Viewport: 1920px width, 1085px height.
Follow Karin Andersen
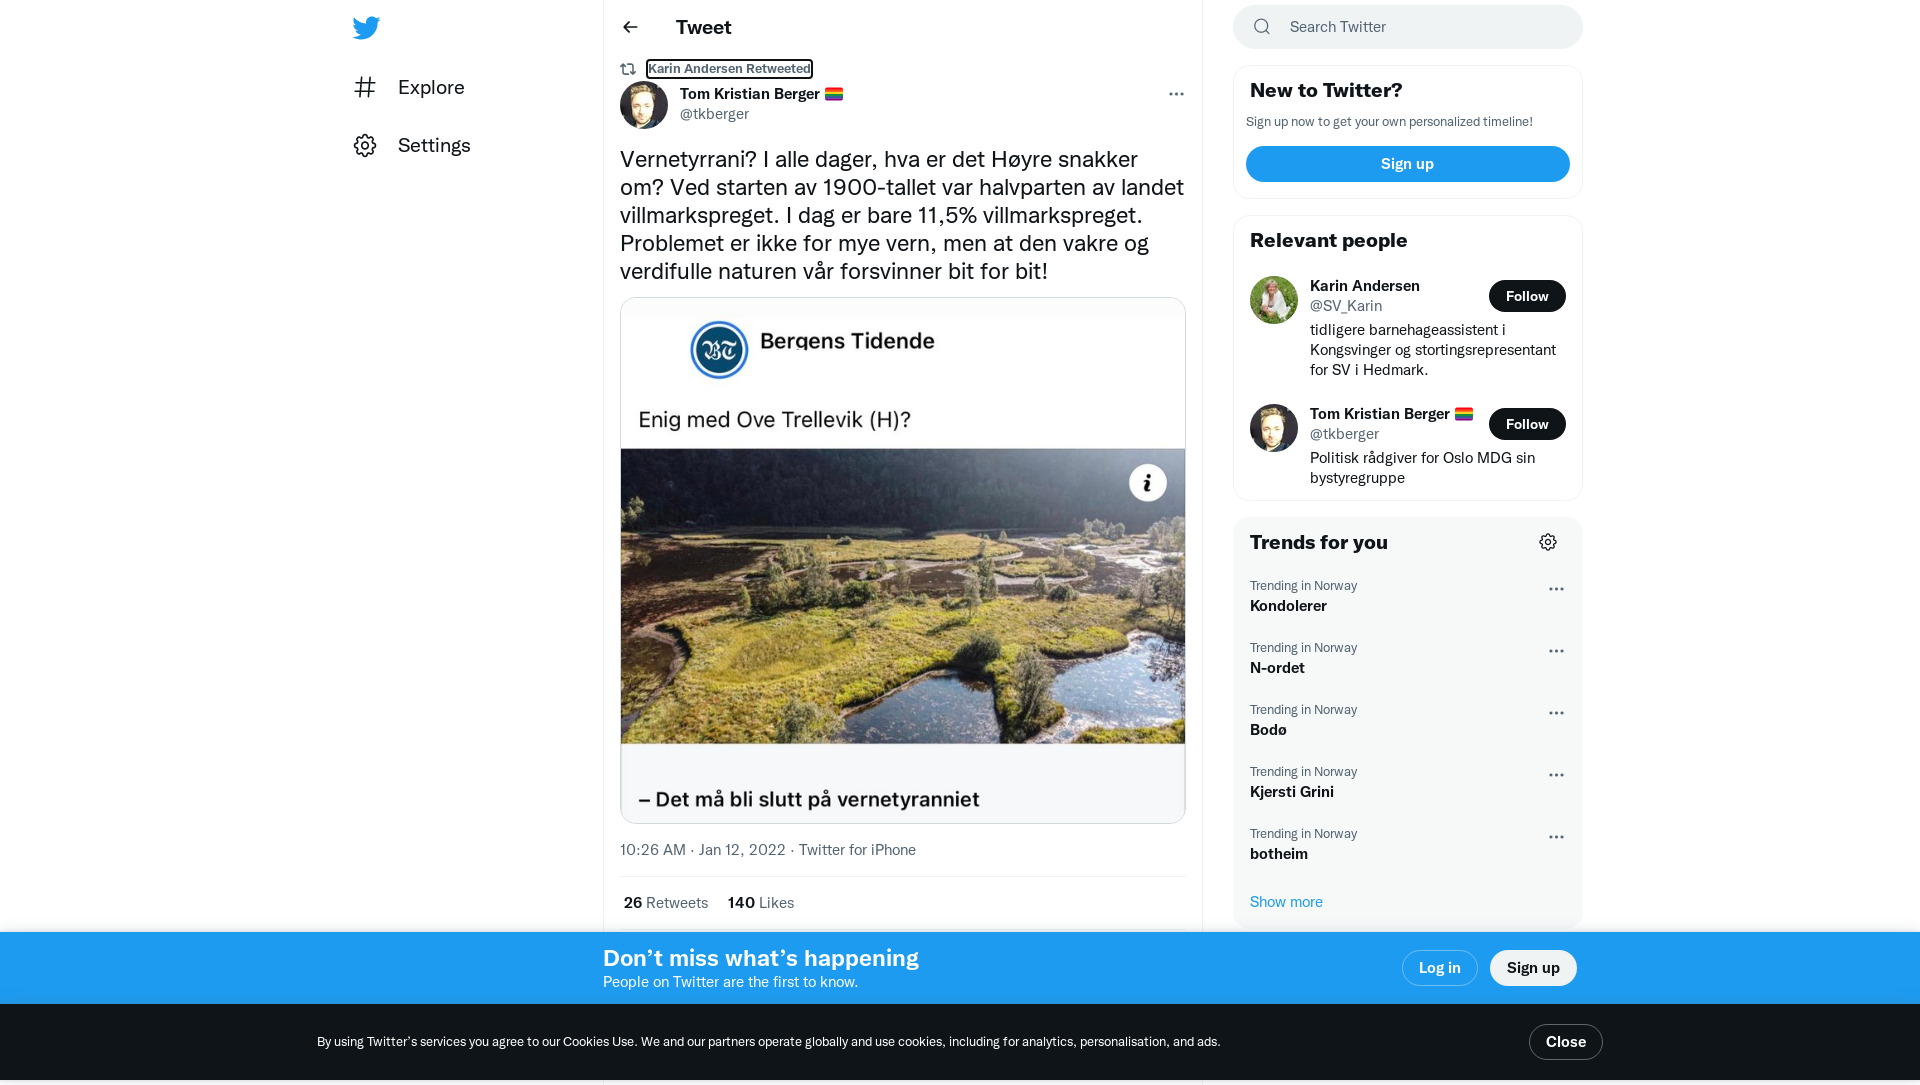tap(1527, 296)
